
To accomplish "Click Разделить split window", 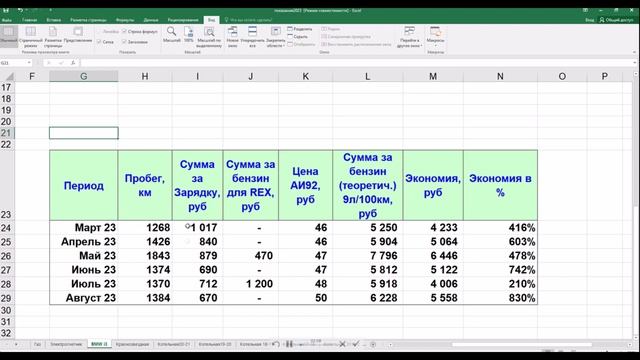I will pos(300,29).
